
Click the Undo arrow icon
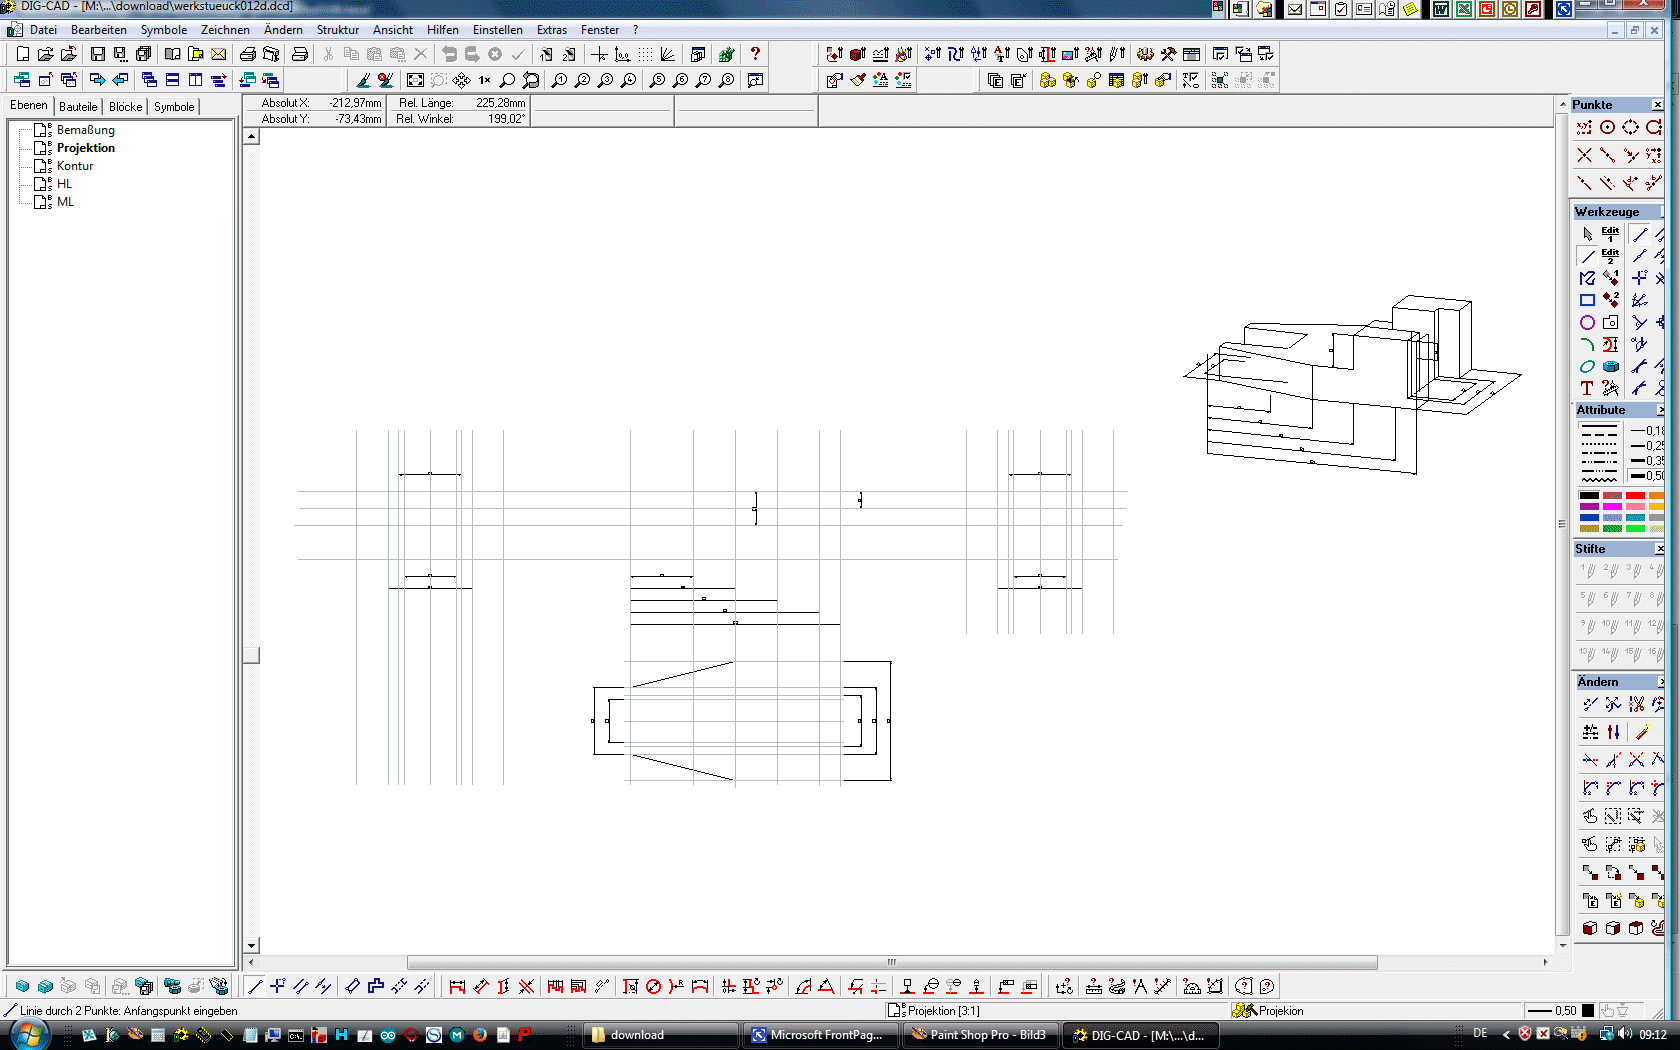pyautogui.click(x=449, y=54)
